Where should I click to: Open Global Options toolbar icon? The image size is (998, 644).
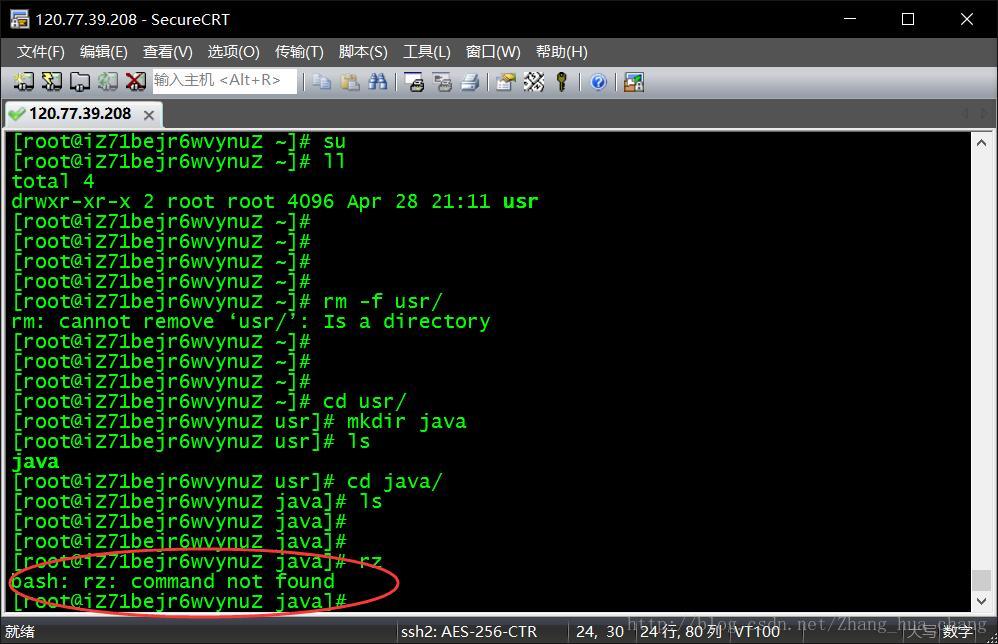(x=534, y=81)
